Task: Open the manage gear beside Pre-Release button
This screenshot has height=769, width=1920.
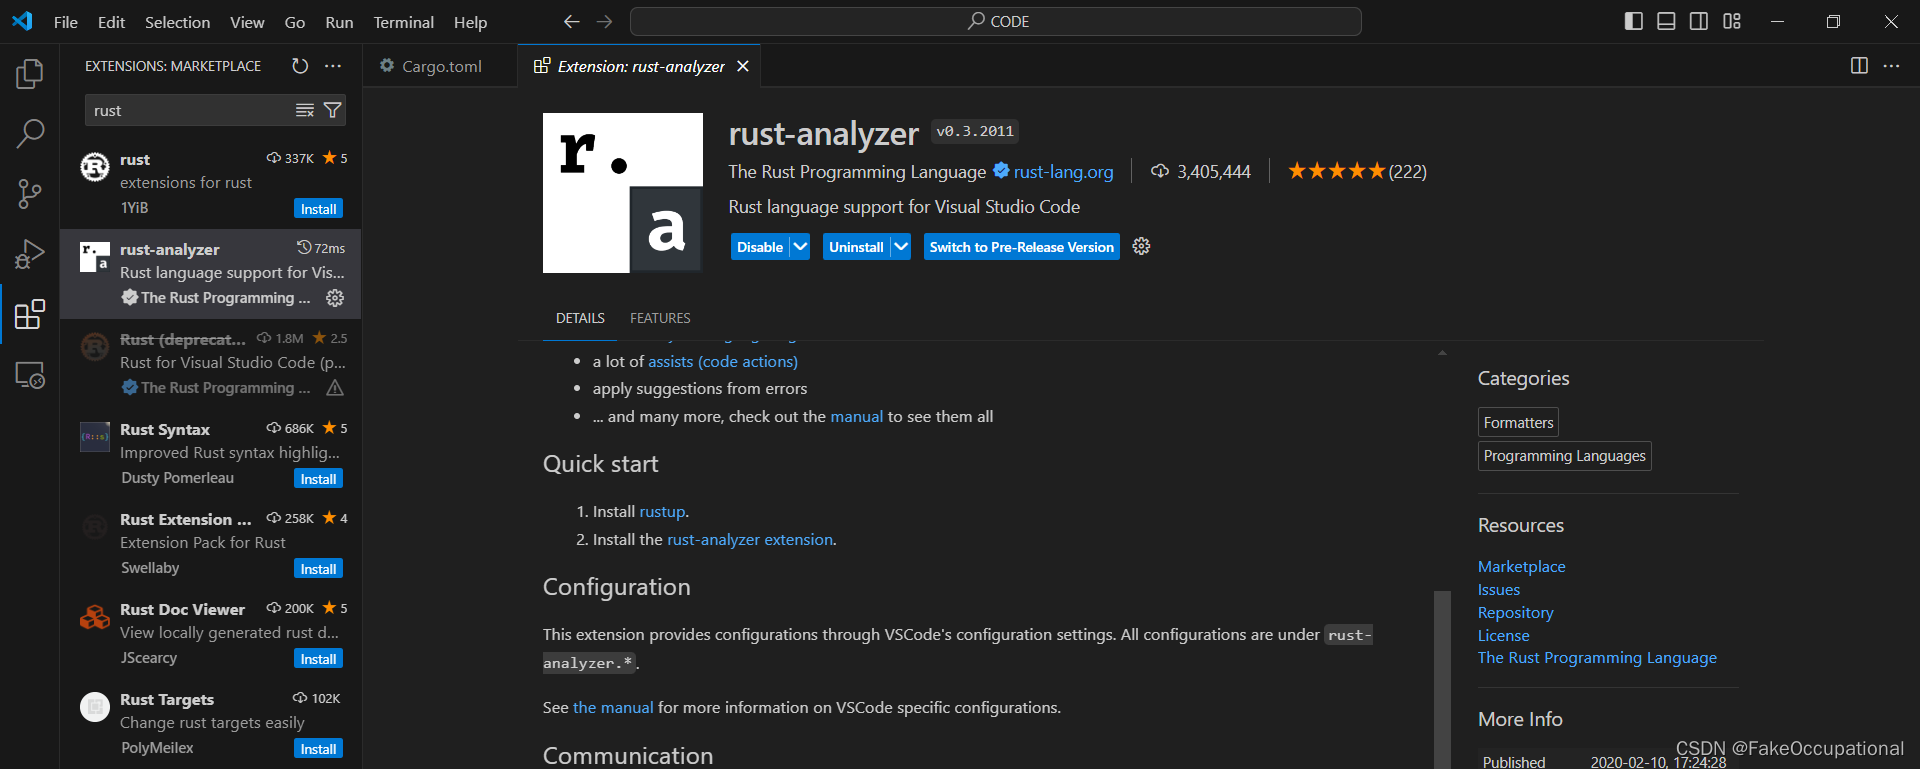Action: pyautogui.click(x=1141, y=246)
